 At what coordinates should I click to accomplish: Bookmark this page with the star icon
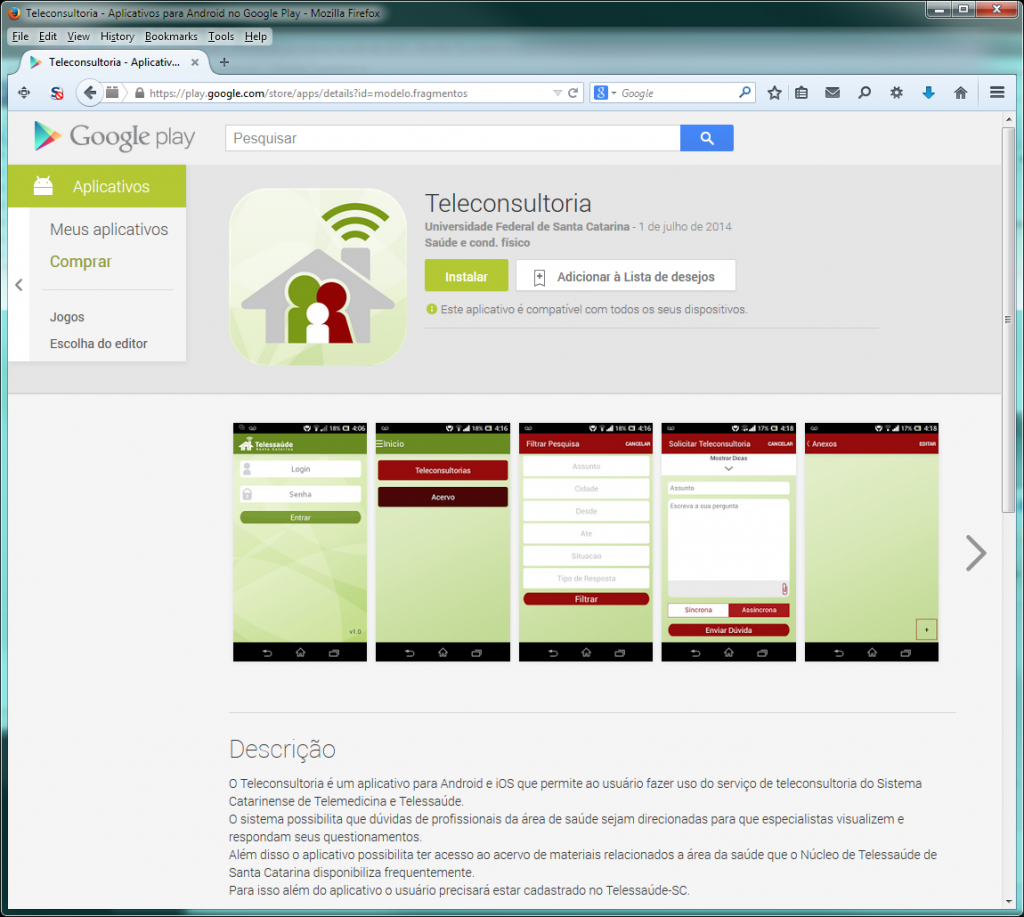click(775, 93)
